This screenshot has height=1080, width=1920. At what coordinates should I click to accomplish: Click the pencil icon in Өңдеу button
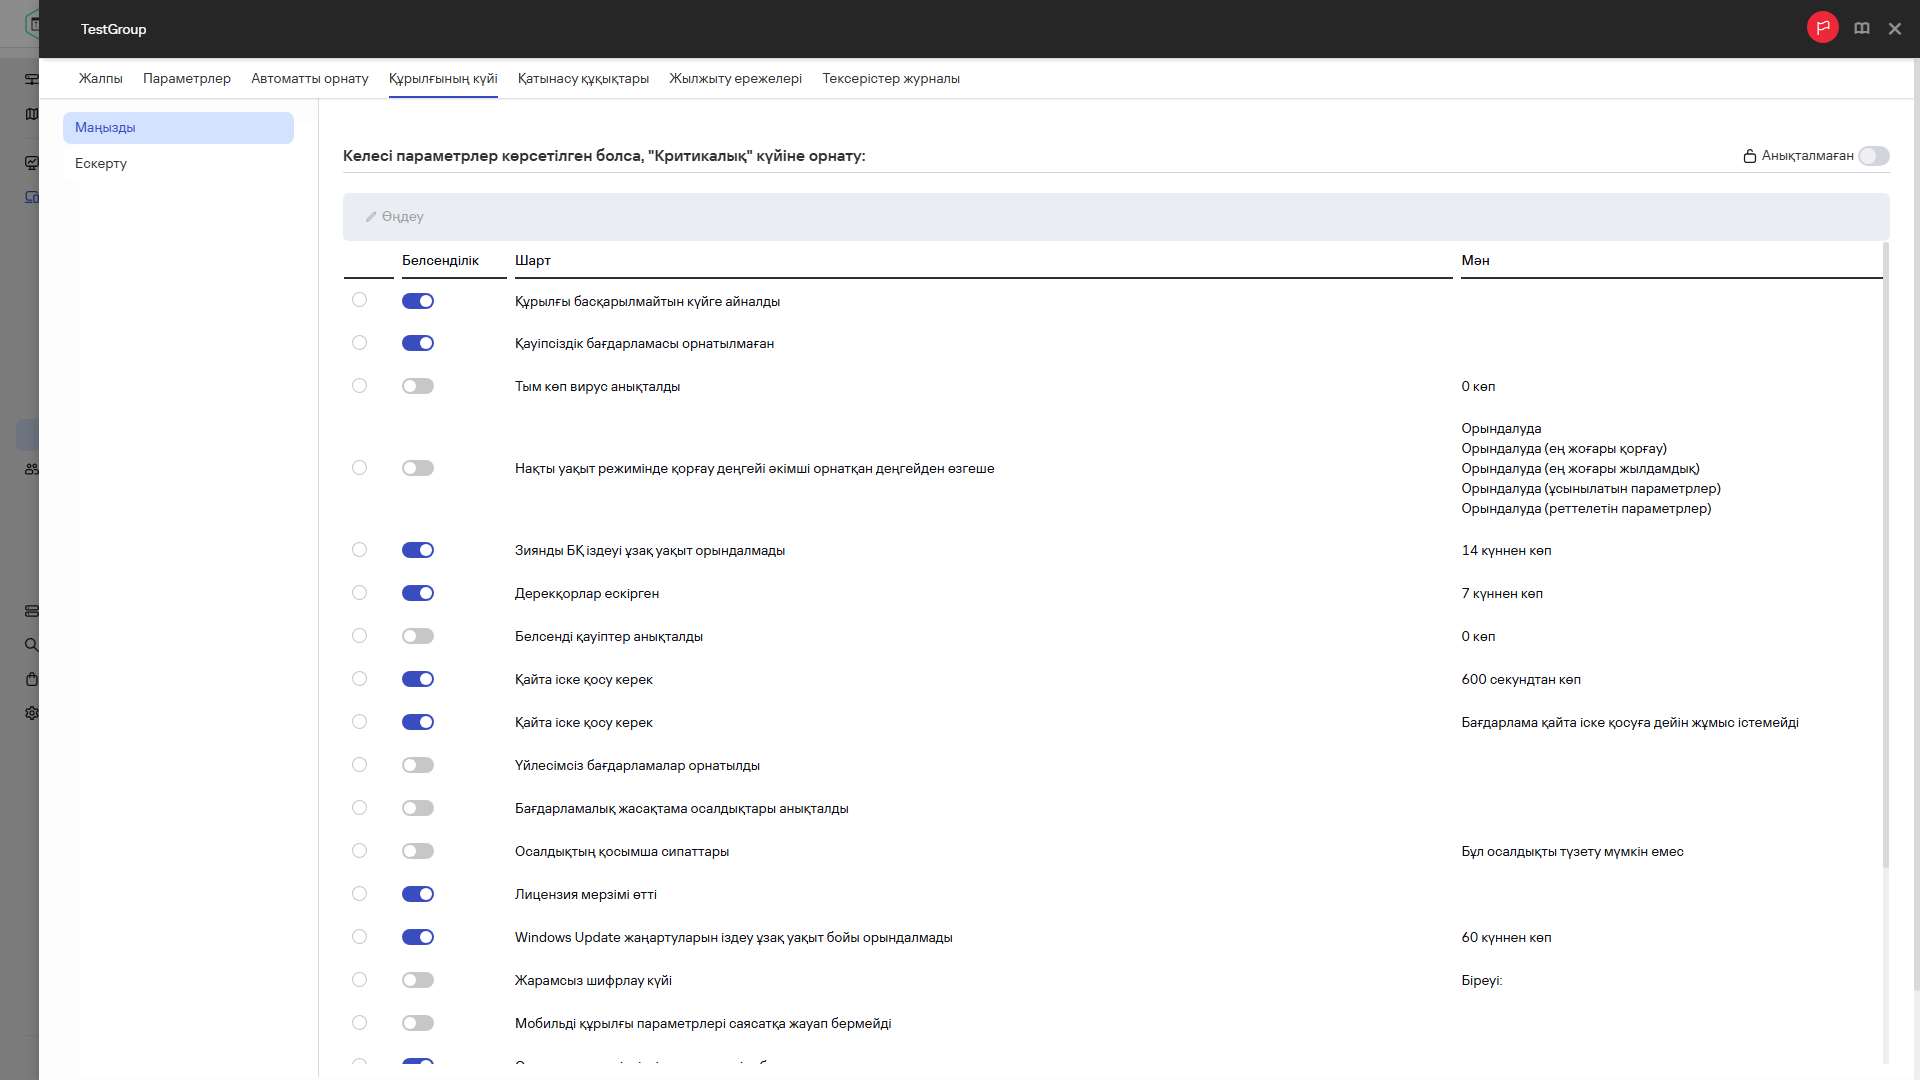(x=371, y=217)
